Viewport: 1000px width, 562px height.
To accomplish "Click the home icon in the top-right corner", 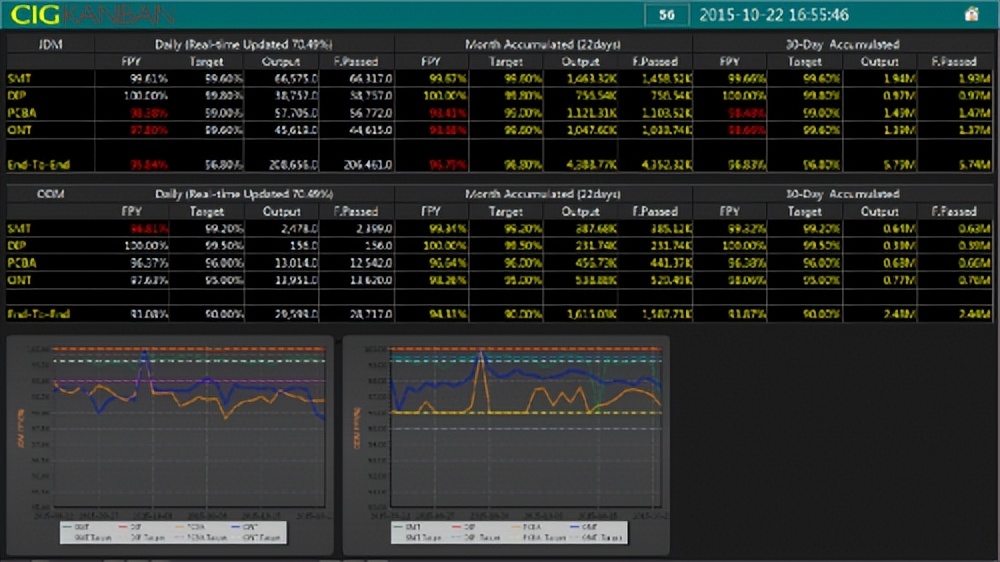I will (x=970, y=14).
